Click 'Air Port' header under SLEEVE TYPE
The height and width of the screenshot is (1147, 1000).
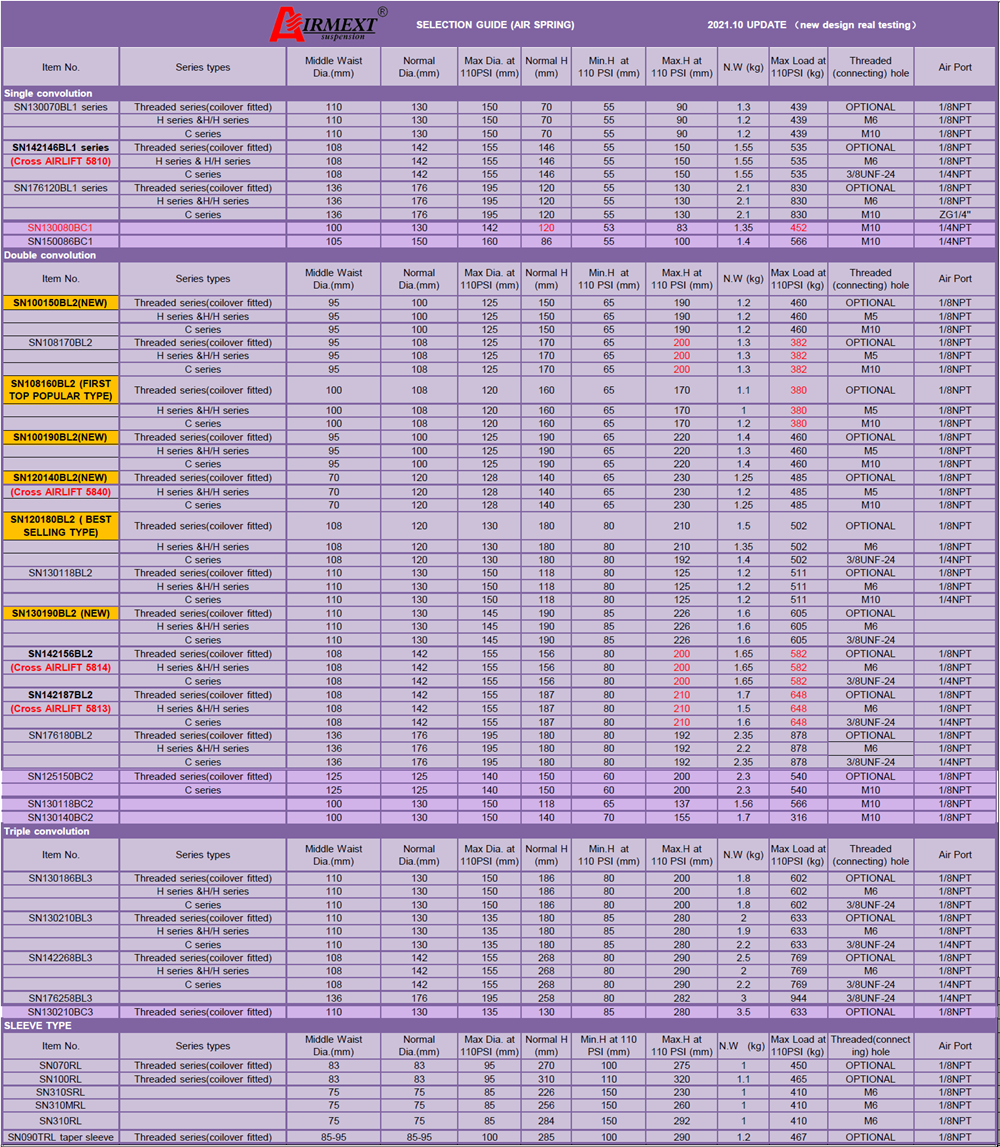pos(955,1046)
